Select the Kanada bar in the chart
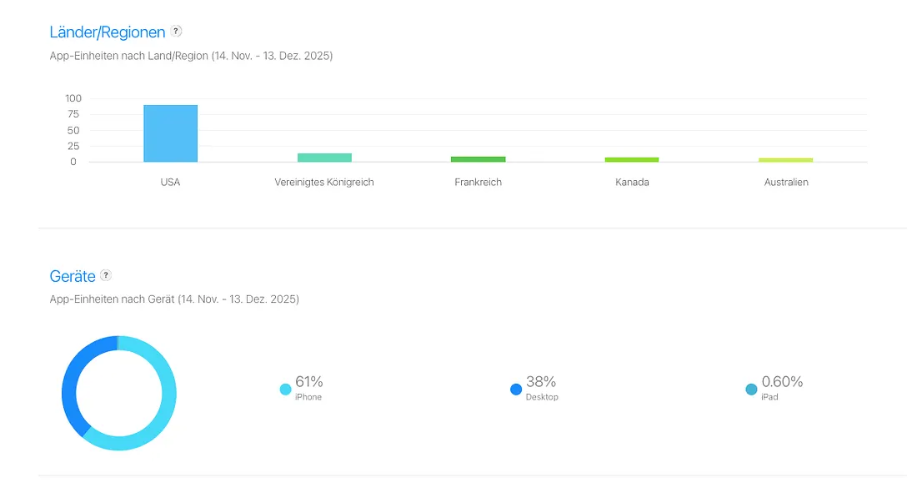 tap(632, 159)
